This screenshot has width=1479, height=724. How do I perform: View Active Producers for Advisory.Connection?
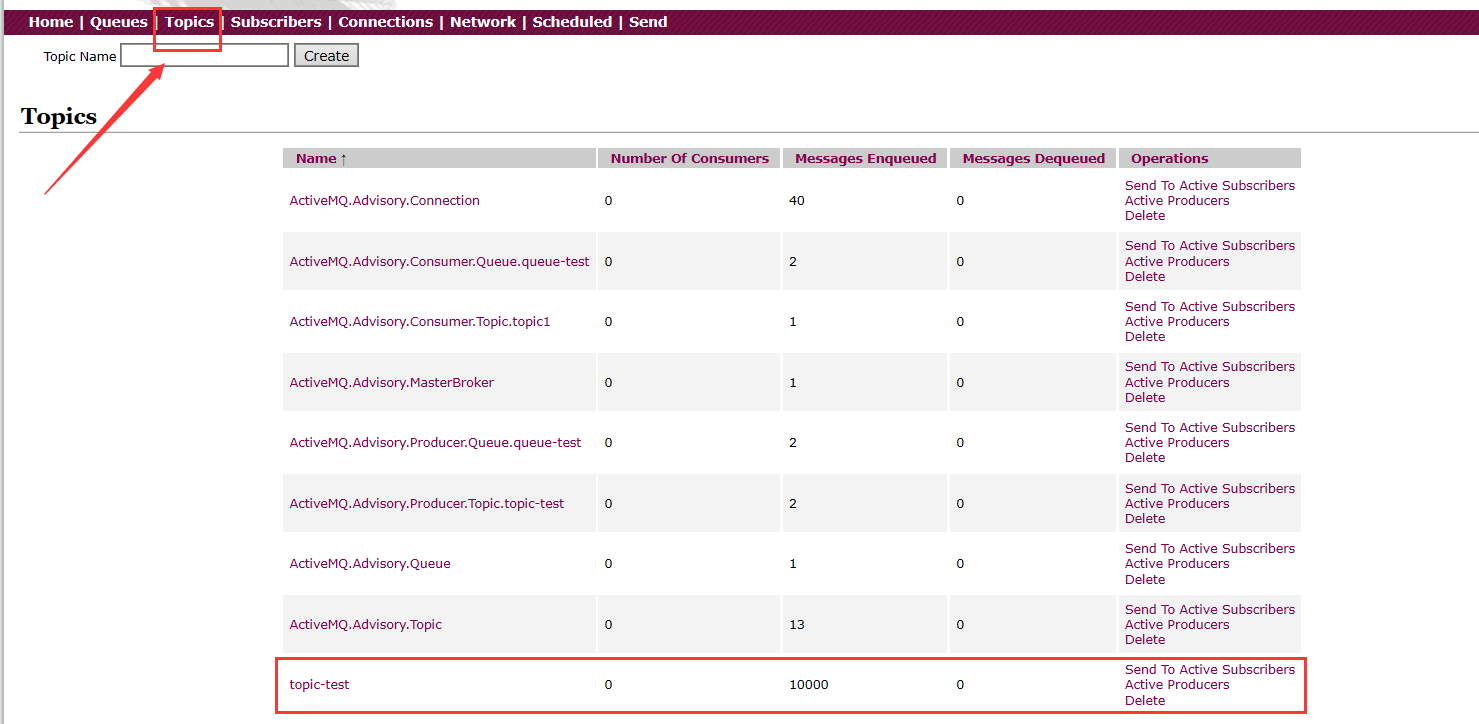tap(1177, 201)
